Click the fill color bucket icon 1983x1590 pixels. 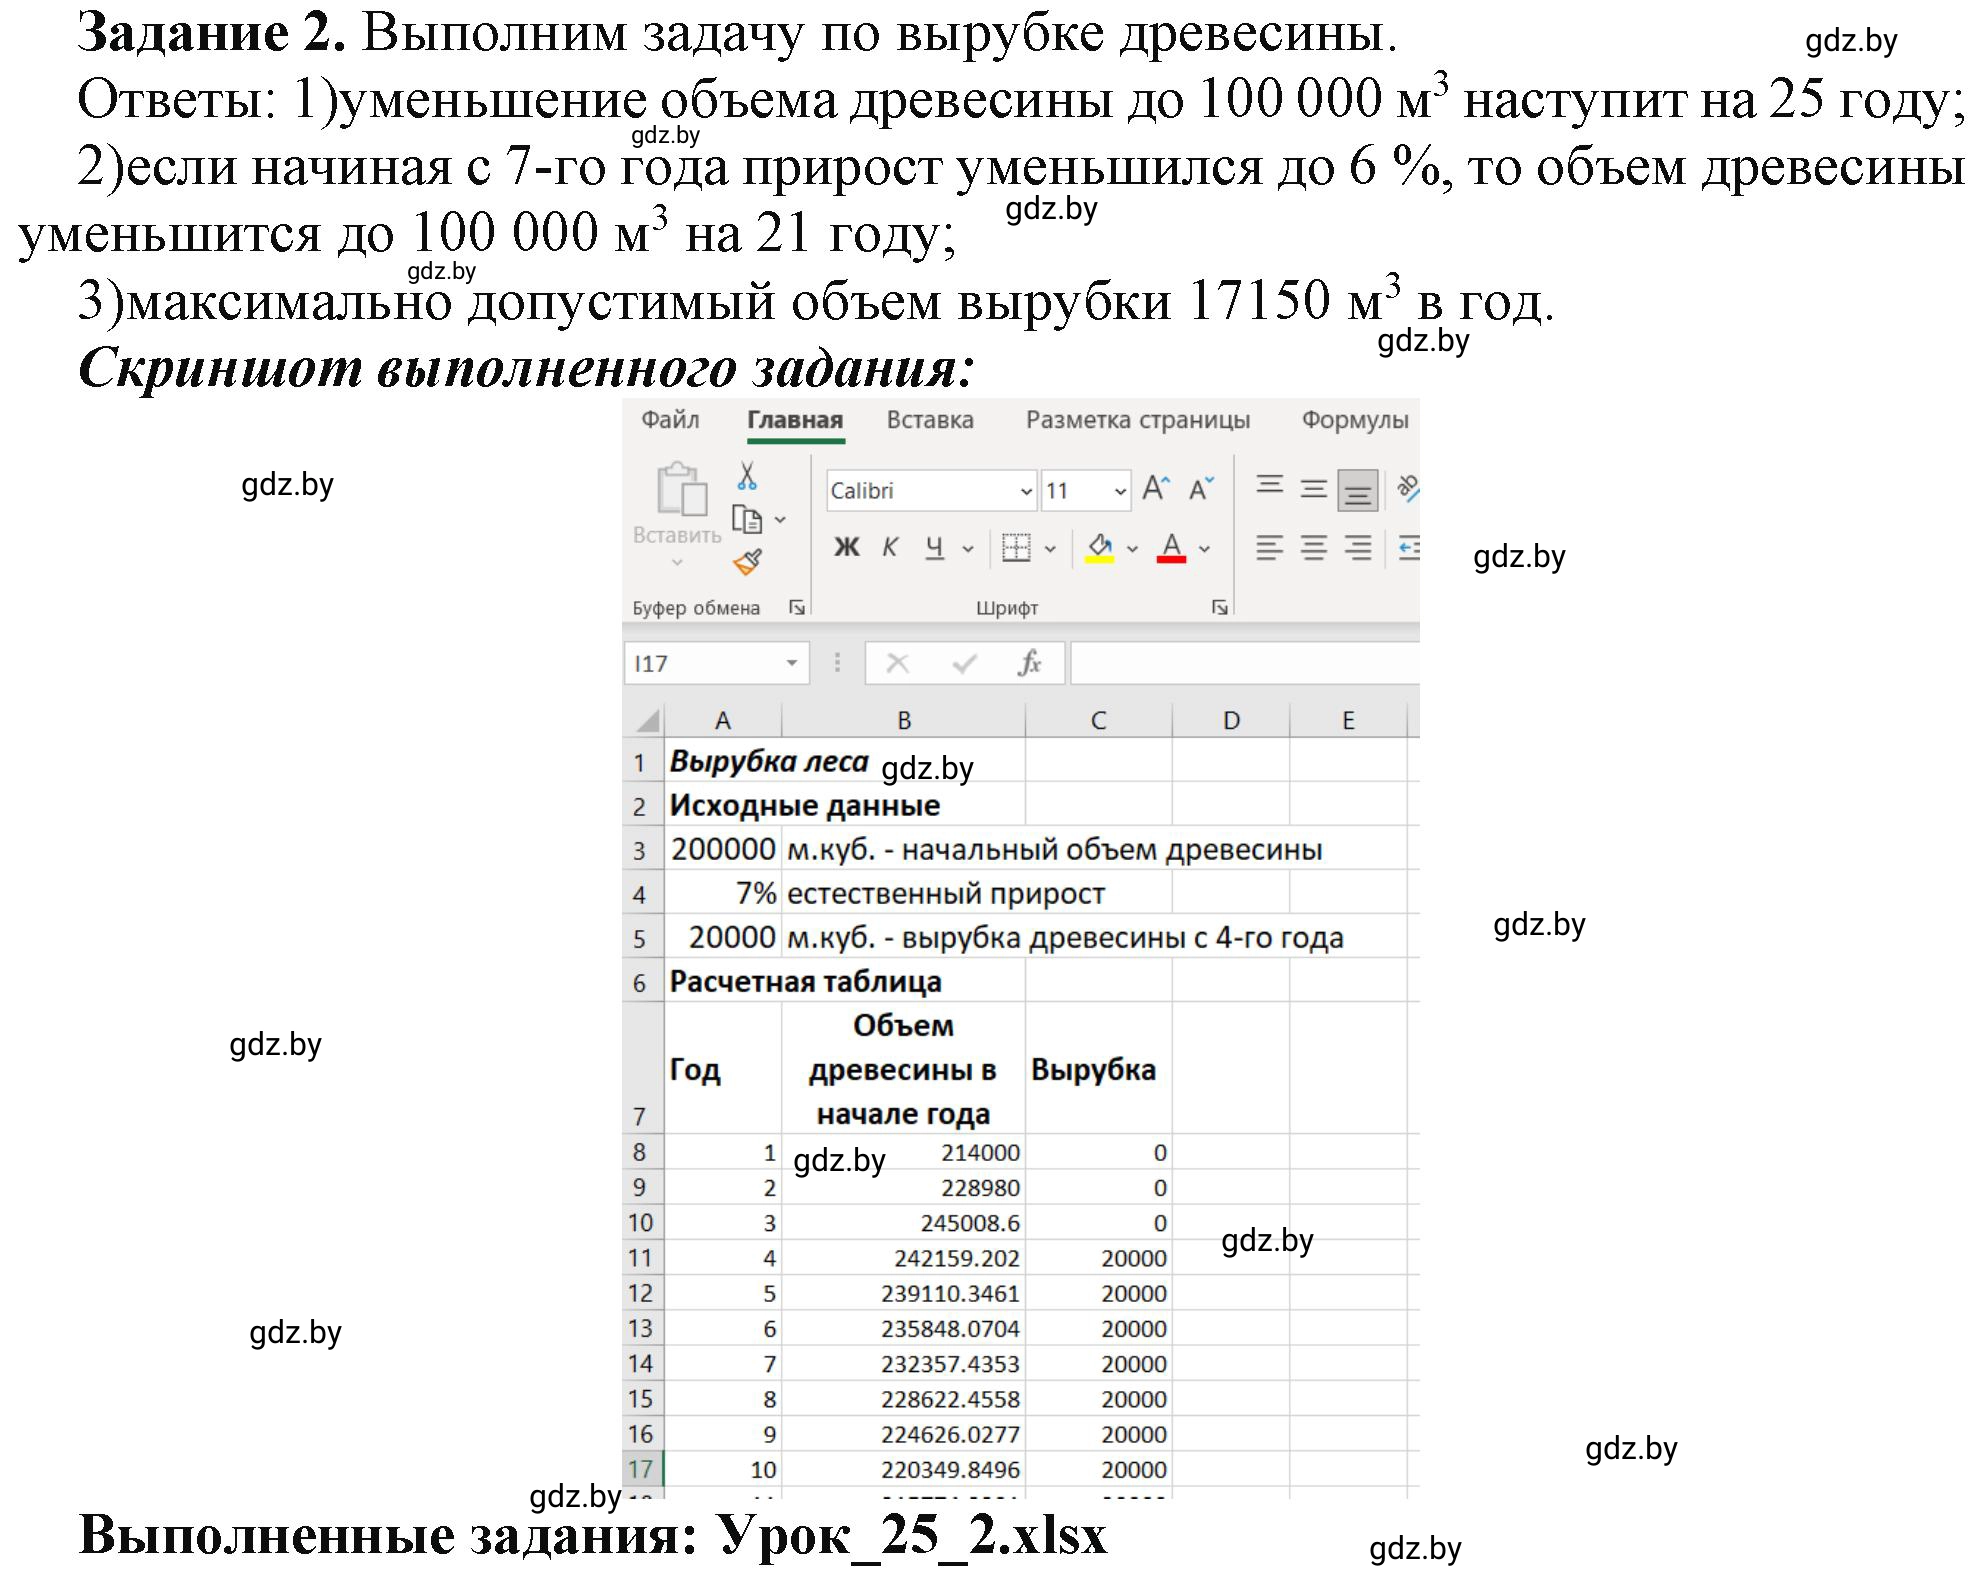coord(1100,548)
